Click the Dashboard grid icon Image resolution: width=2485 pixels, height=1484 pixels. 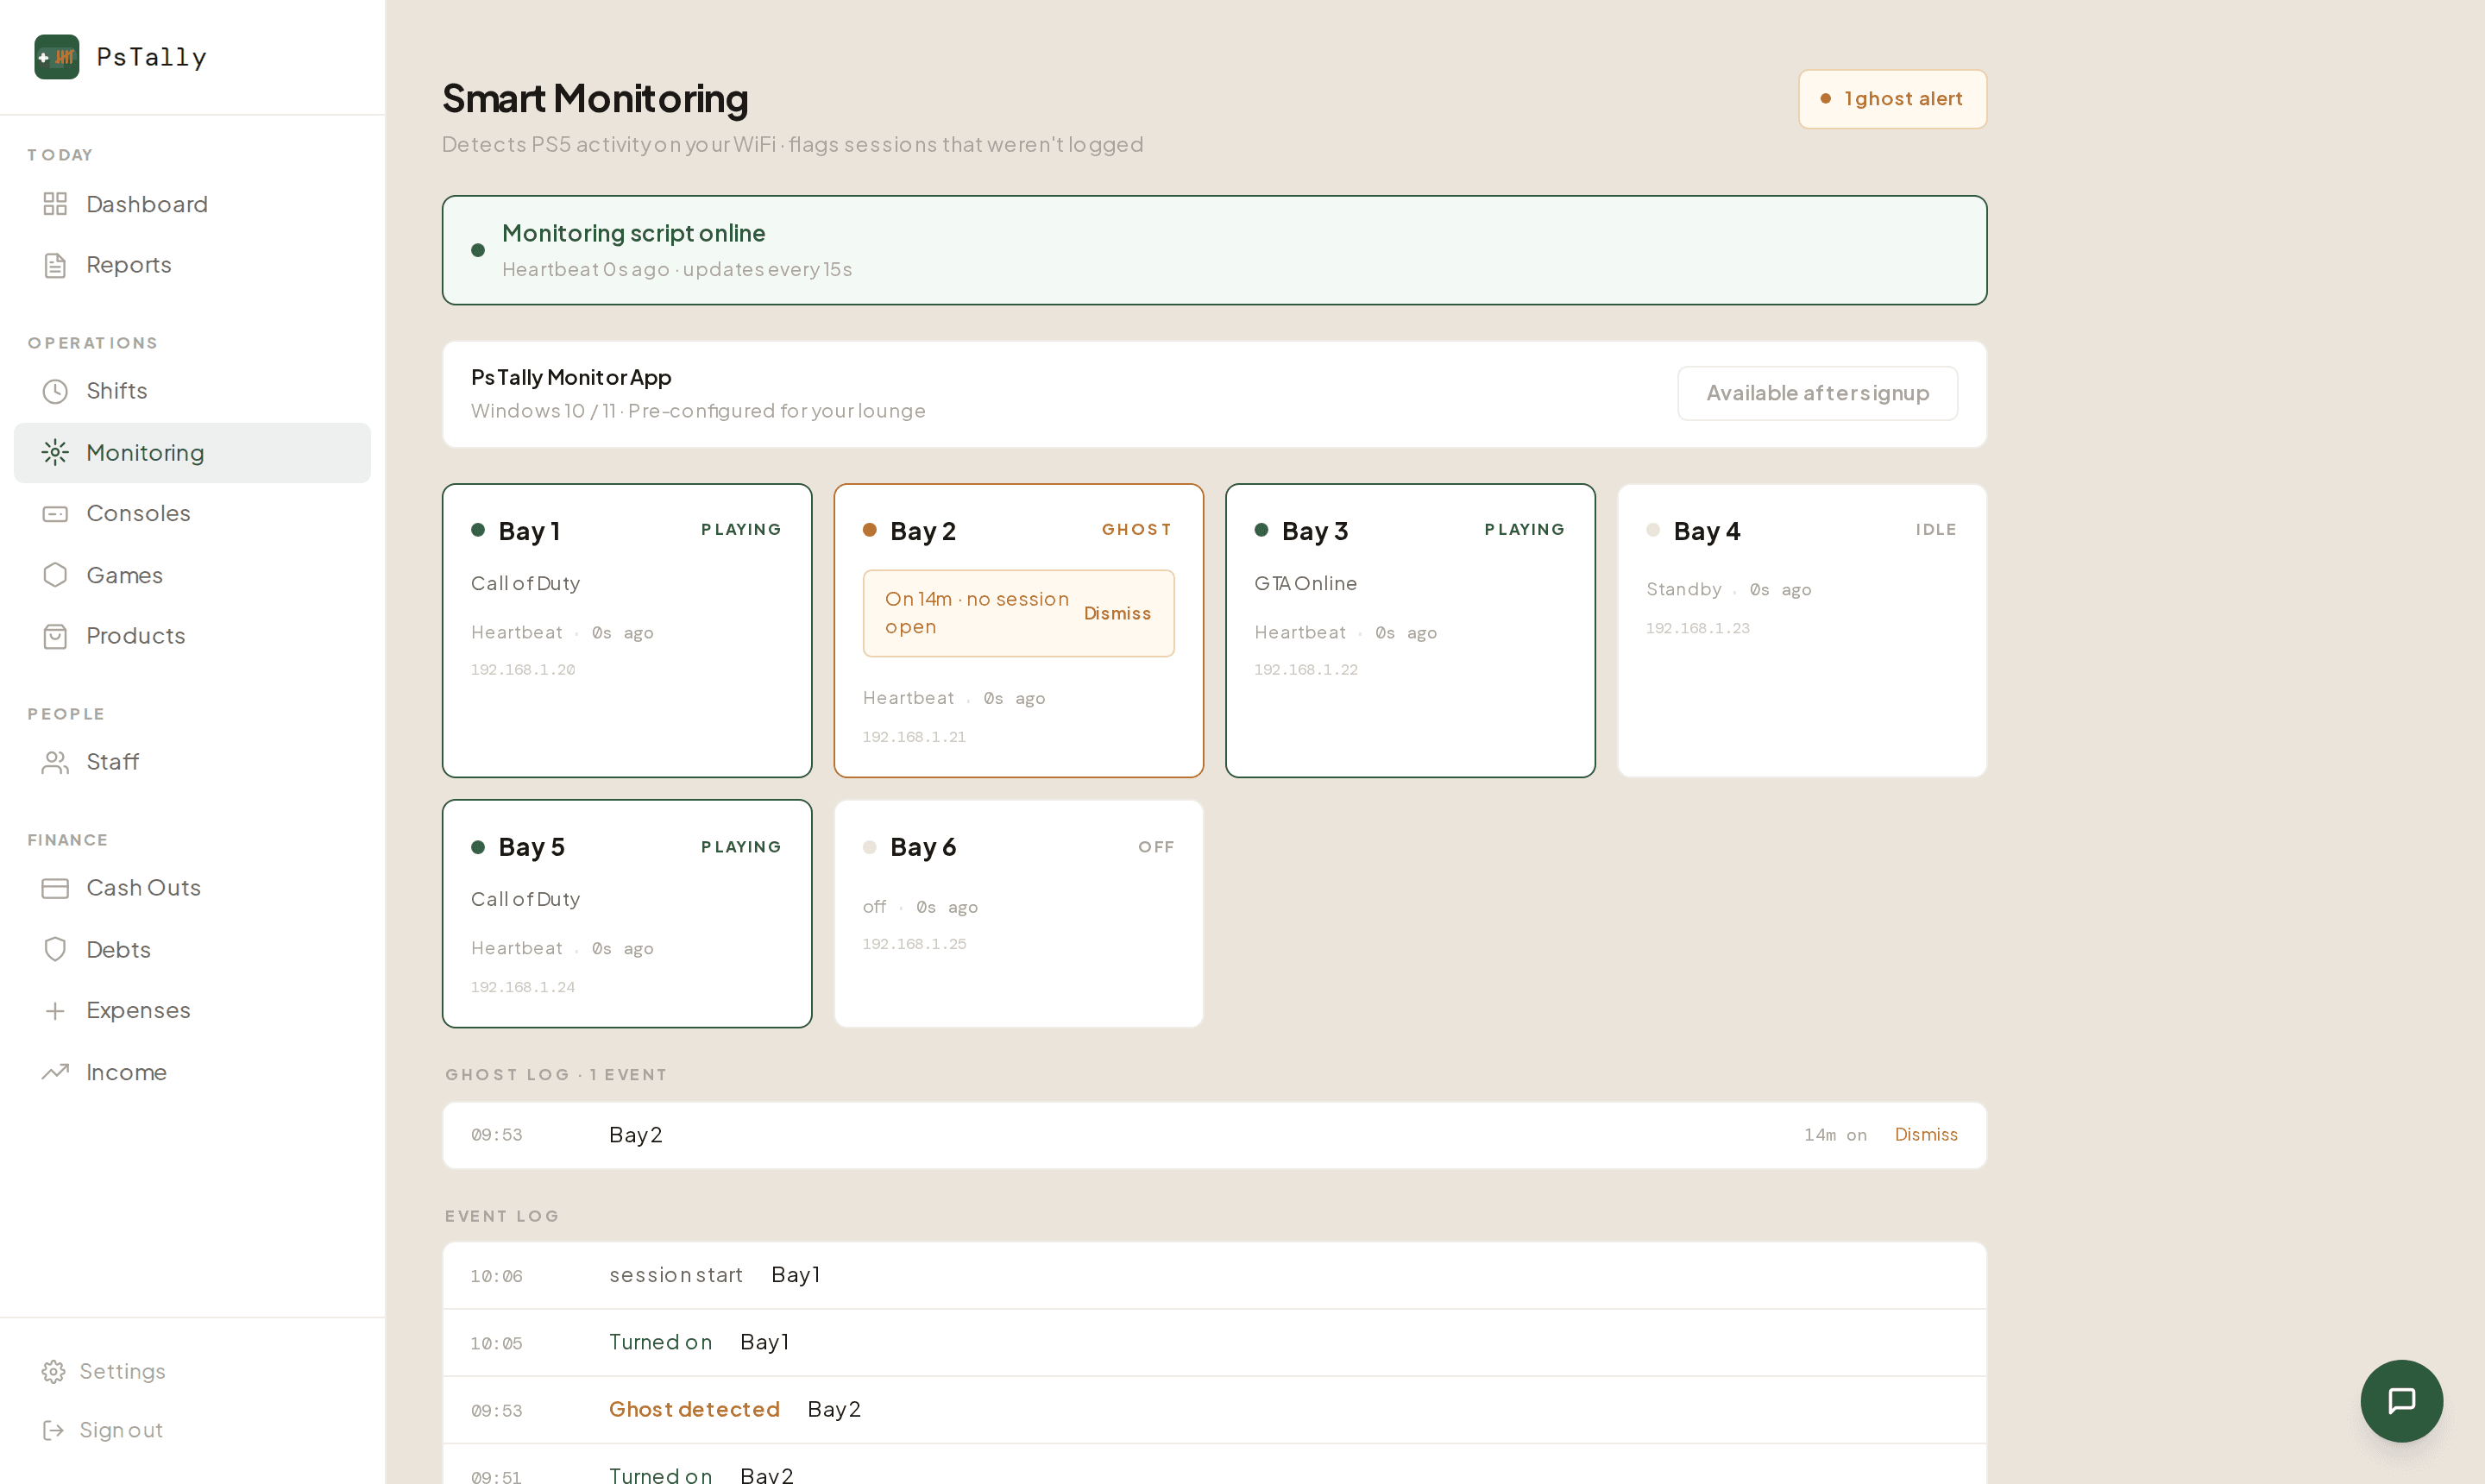click(x=55, y=204)
